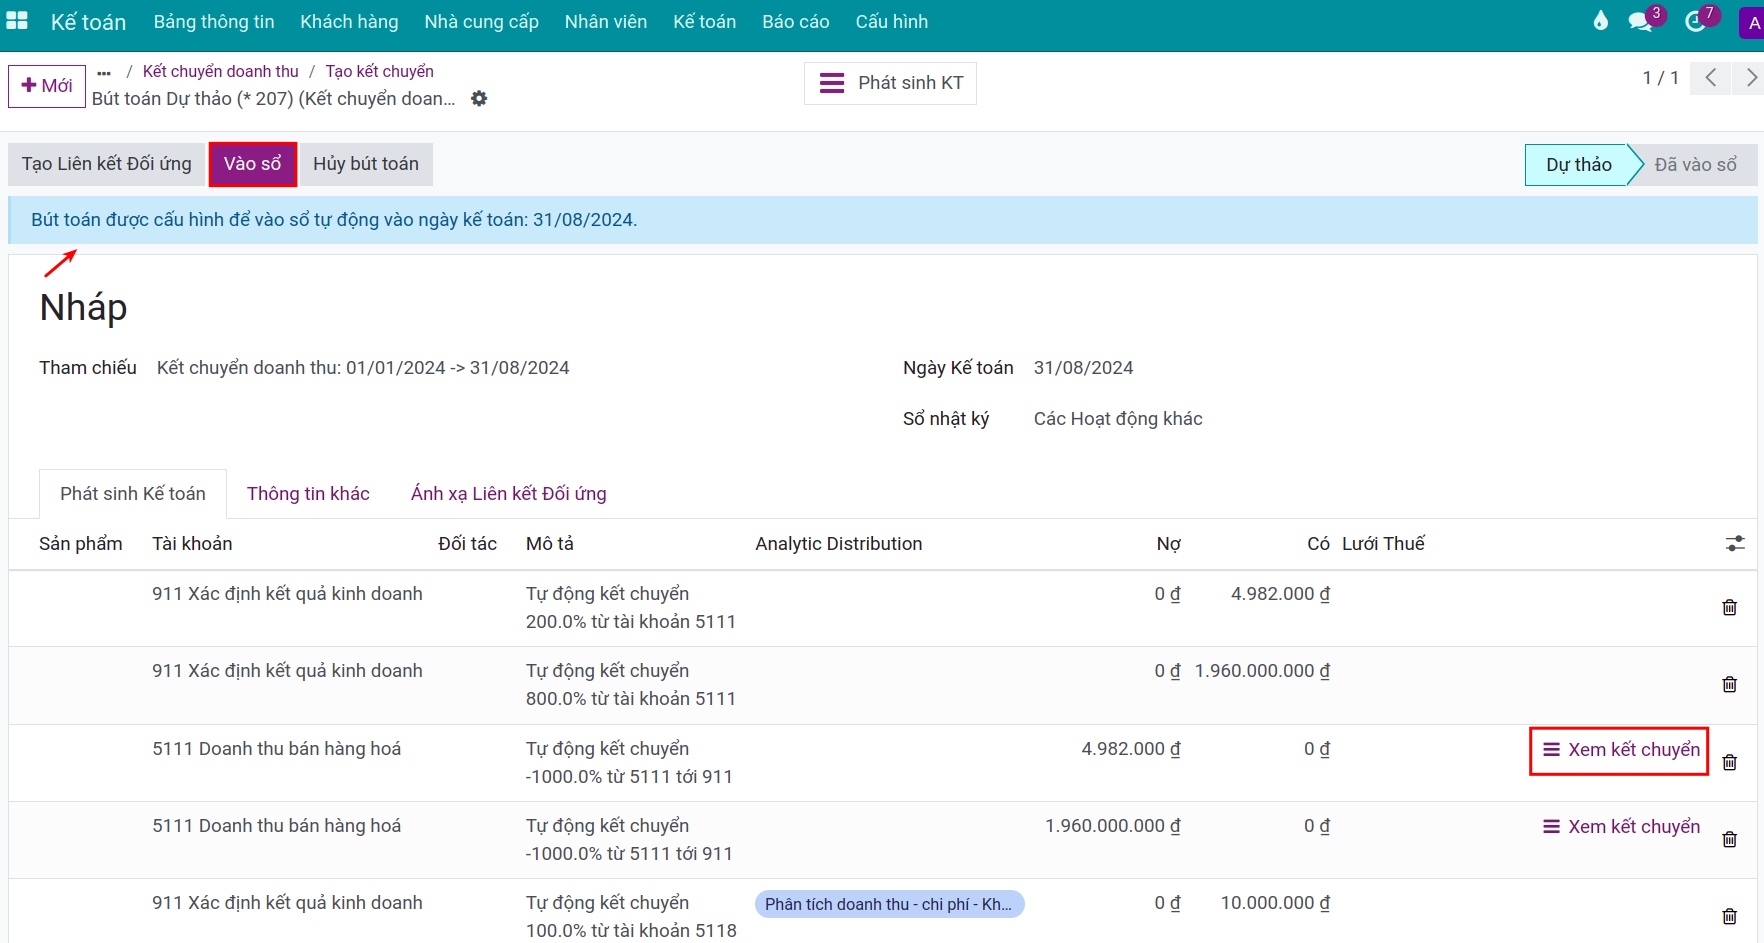The width and height of the screenshot is (1764, 943).
Task: Delete the 5111 line with debit 1.960.000.000
Action: pos(1730,839)
